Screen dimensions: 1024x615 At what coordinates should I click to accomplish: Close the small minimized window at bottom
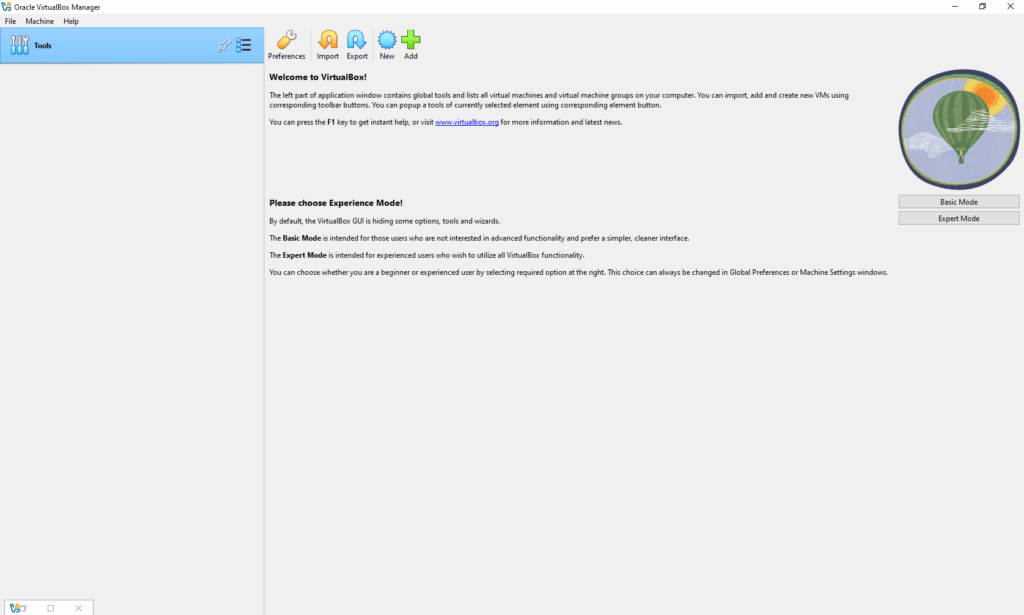(x=78, y=608)
